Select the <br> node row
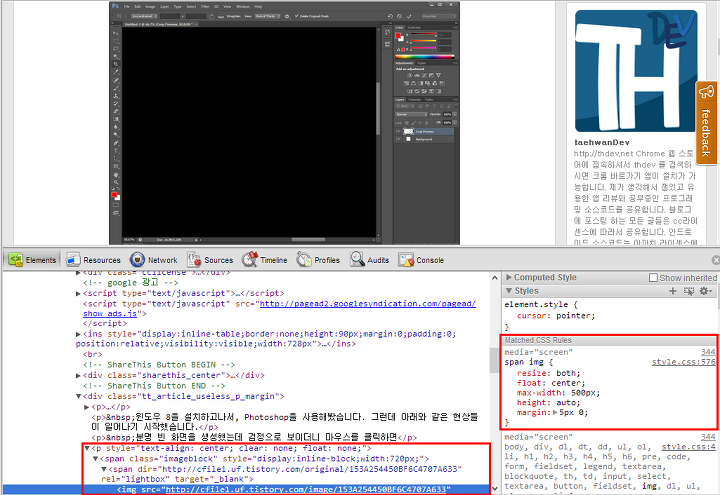This screenshot has height=495, width=720. [x=93, y=354]
